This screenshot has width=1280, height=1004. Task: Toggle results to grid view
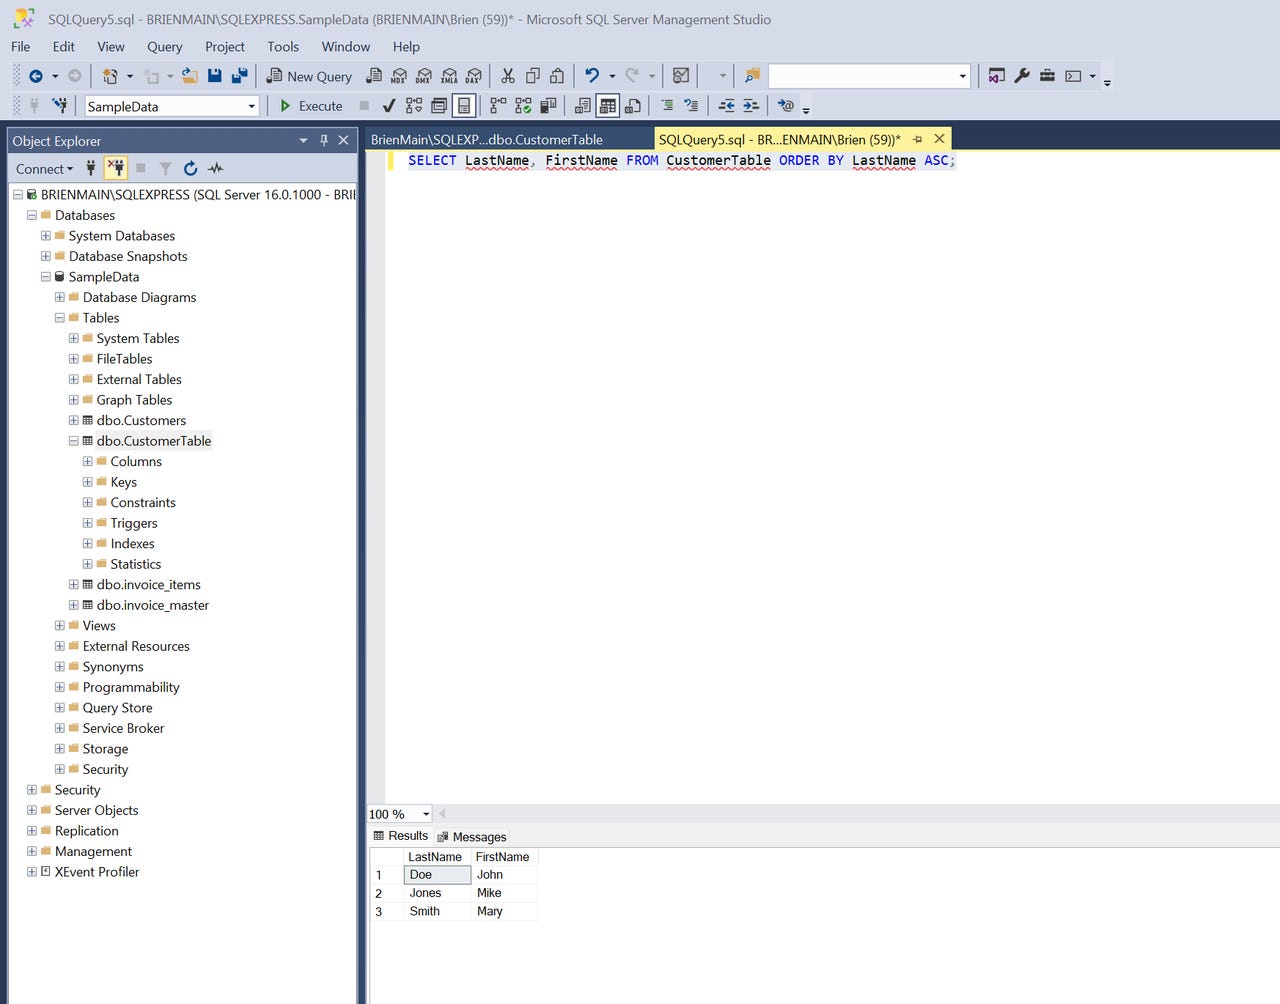[607, 105]
